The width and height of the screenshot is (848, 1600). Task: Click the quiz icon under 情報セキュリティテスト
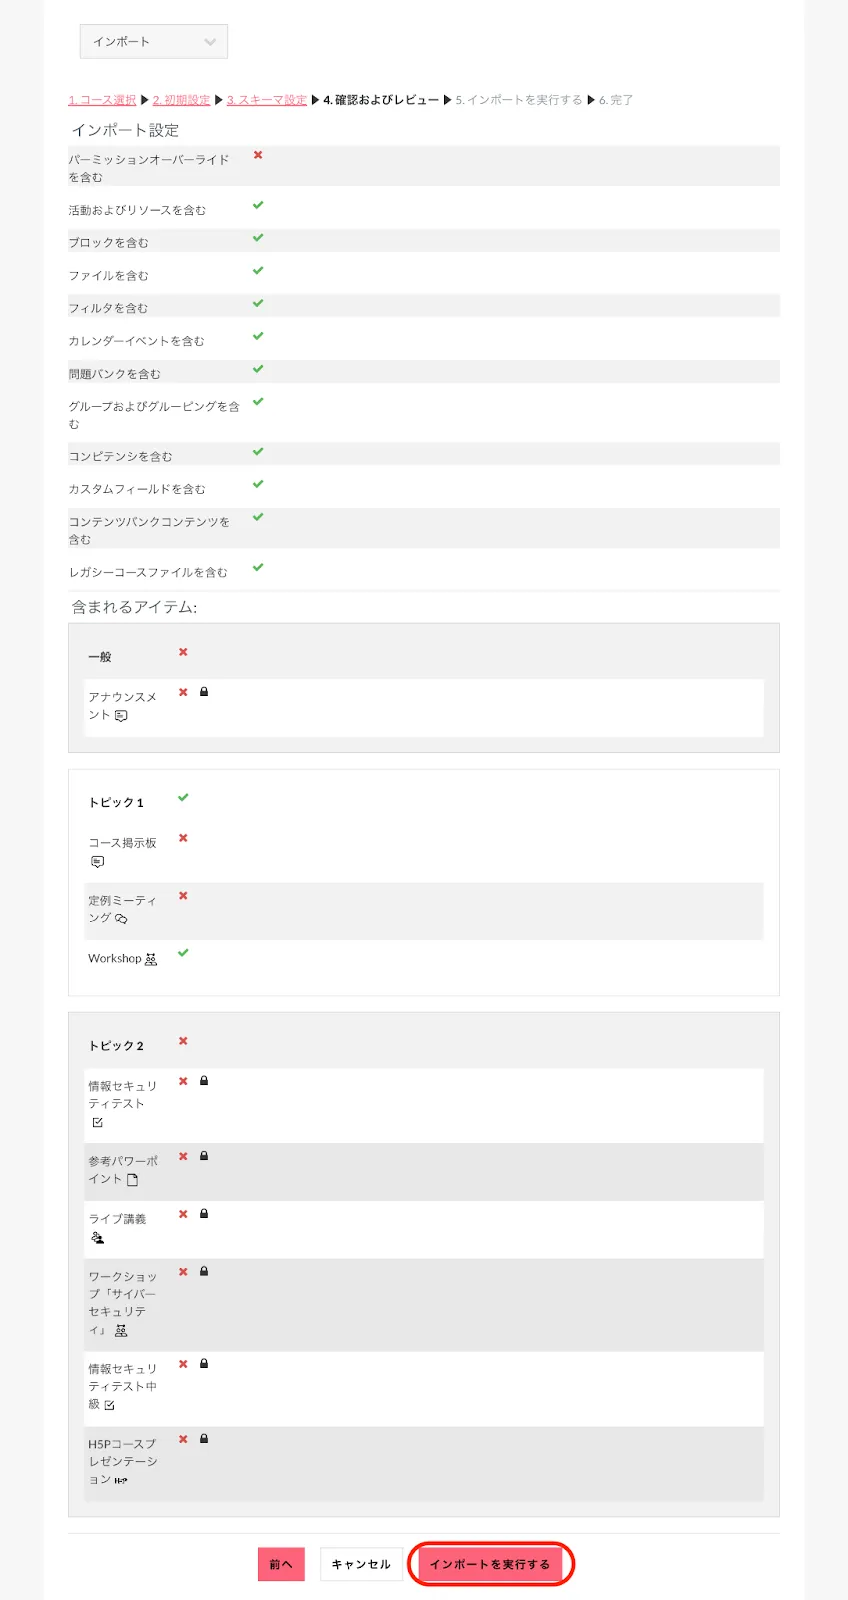click(x=97, y=1123)
